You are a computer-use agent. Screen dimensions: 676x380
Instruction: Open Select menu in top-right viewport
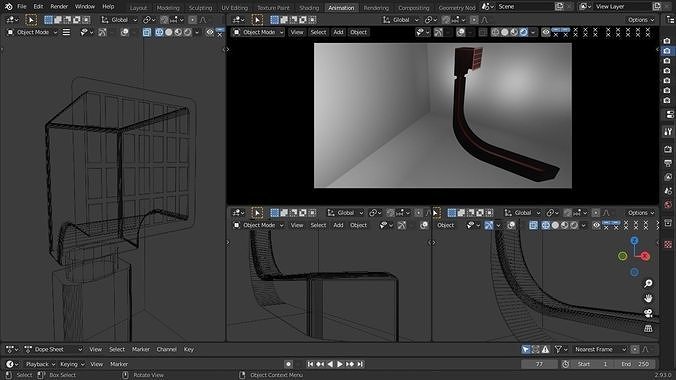coord(318,32)
